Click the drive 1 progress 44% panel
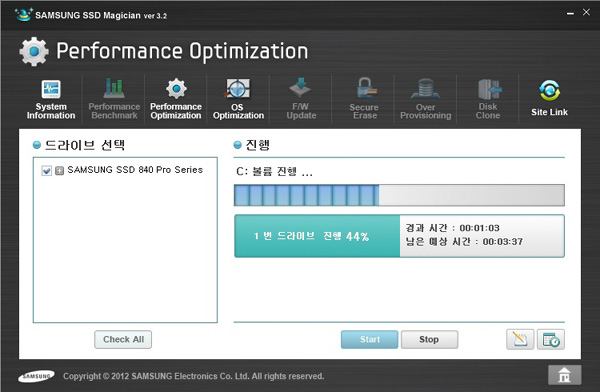This screenshot has width=600, height=392. 317,236
